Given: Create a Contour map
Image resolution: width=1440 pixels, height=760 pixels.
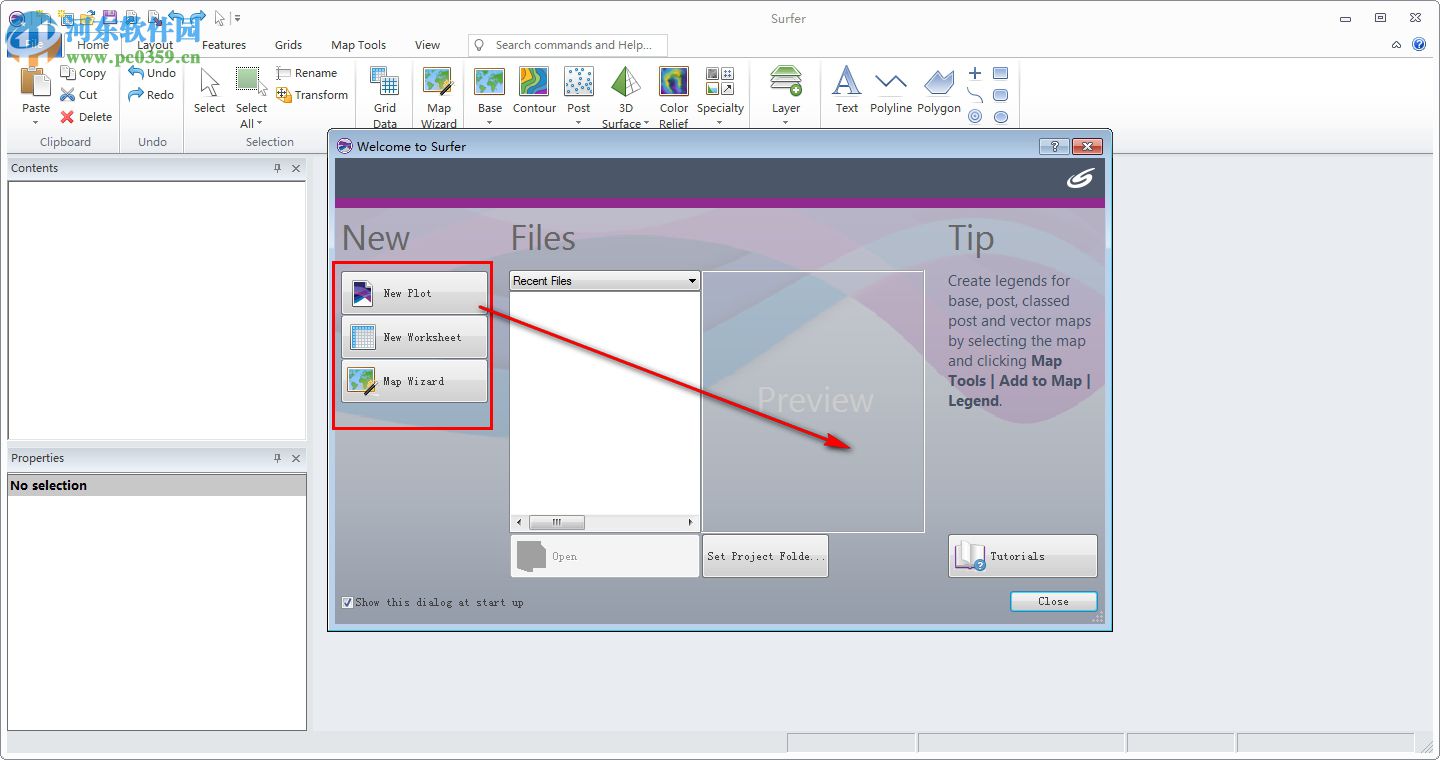Looking at the screenshot, I should tap(534, 91).
